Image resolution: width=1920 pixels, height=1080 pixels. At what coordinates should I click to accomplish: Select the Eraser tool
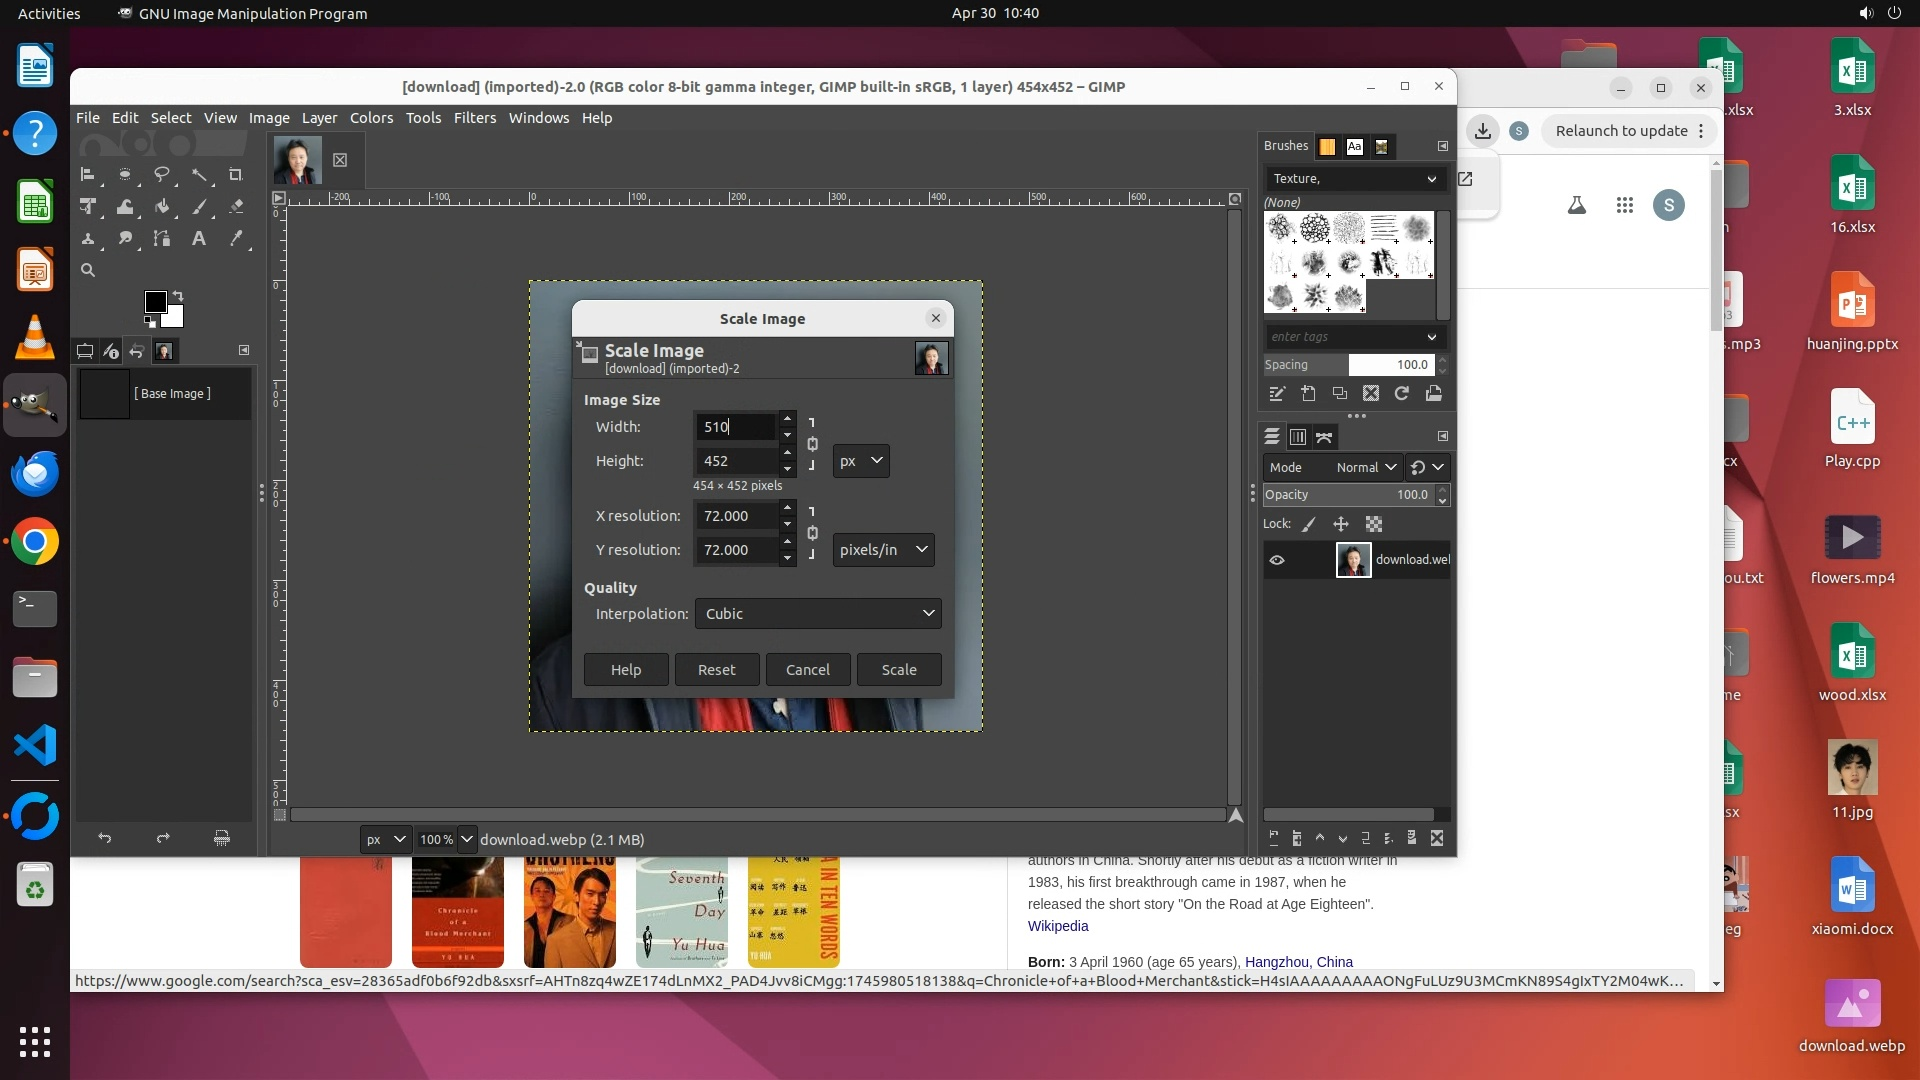tap(236, 207)
